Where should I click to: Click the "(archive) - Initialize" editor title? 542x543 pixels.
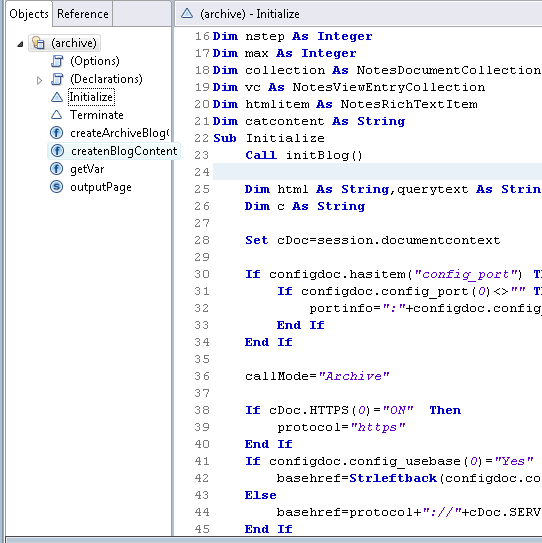250,14
